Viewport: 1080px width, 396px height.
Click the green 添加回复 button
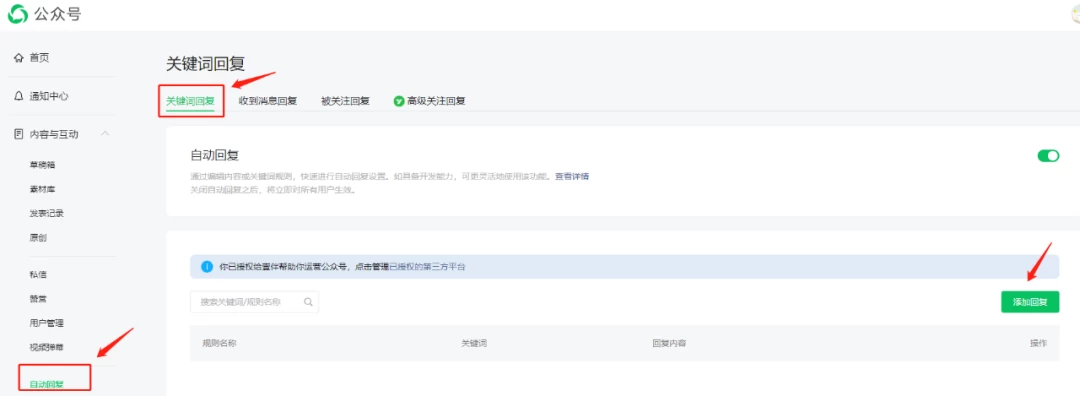1030,302
